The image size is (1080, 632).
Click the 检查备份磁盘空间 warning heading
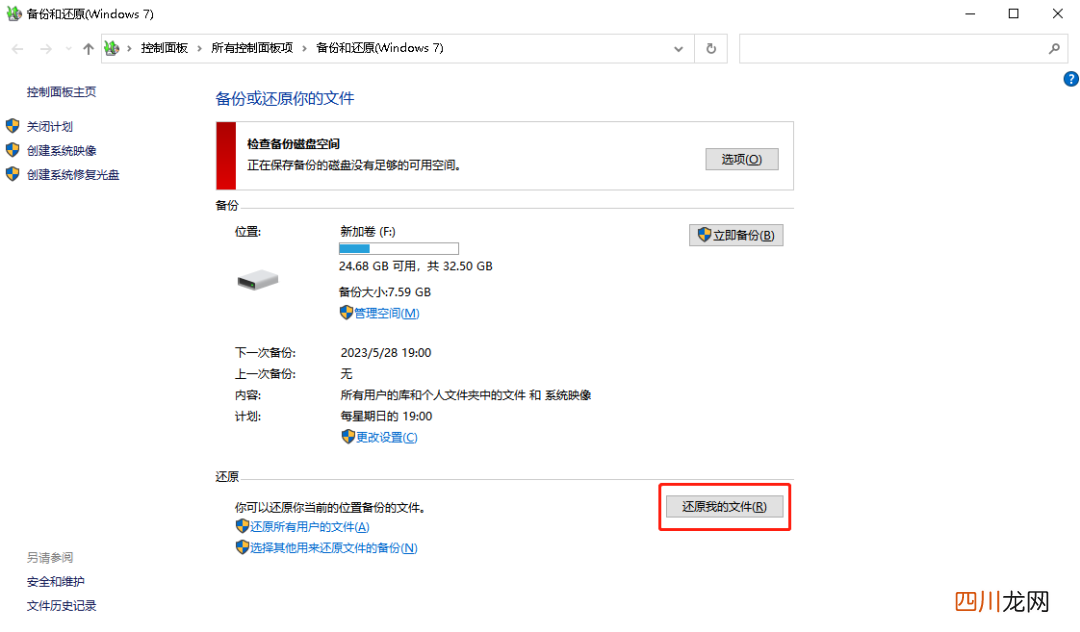(293, 144)
